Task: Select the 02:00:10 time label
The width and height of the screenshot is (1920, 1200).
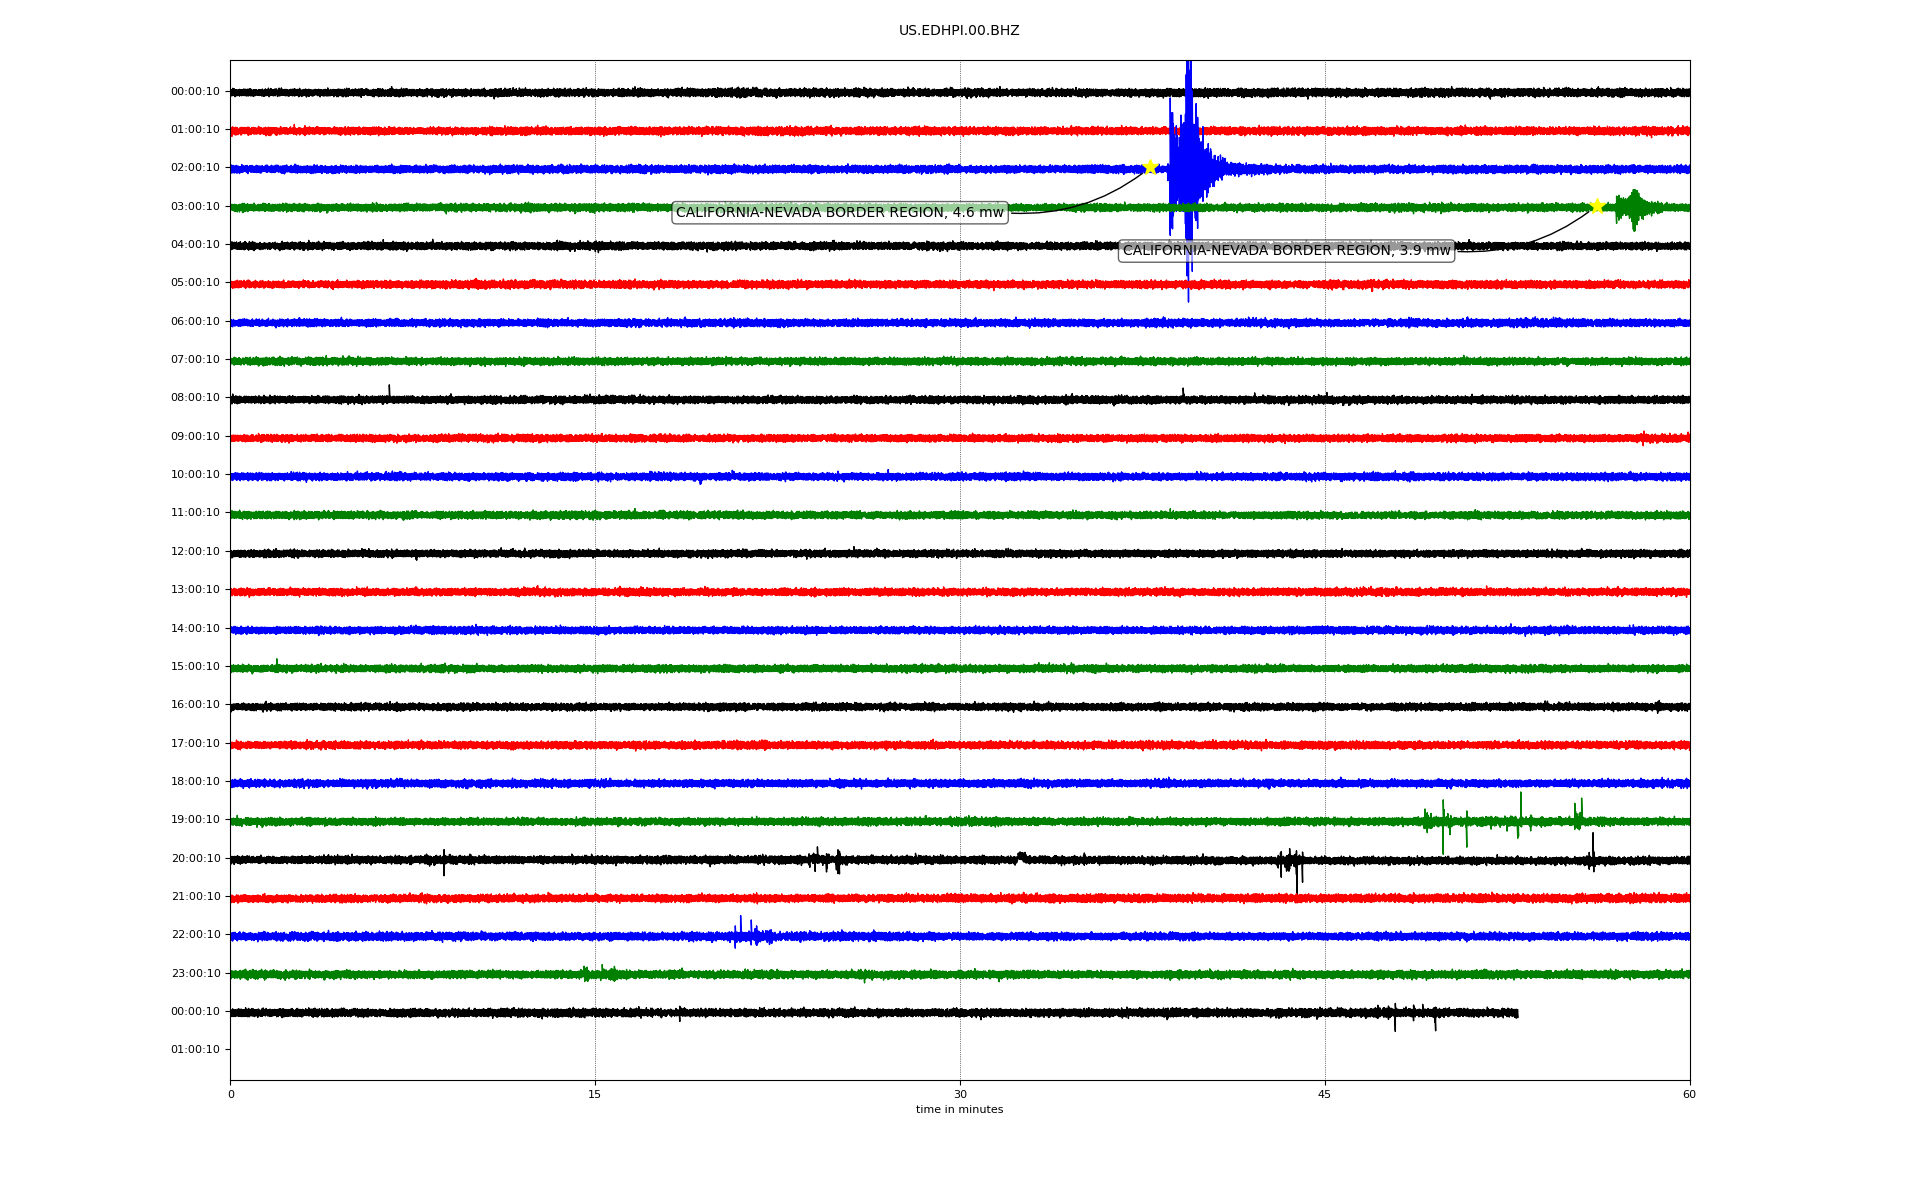Action: 195,168
